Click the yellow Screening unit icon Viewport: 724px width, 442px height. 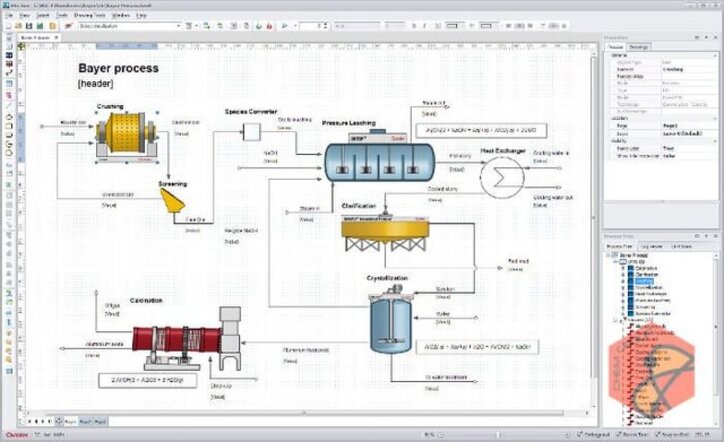172,200
